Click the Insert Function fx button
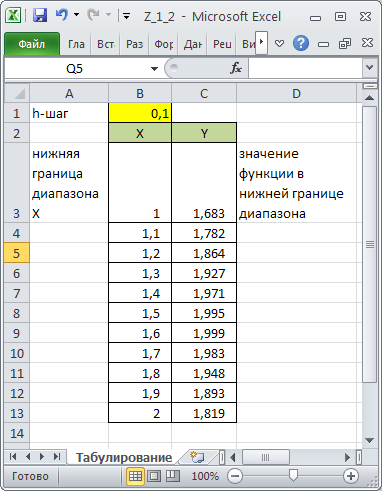Viewport: 382px width, 491px height. tap(236, 68)
